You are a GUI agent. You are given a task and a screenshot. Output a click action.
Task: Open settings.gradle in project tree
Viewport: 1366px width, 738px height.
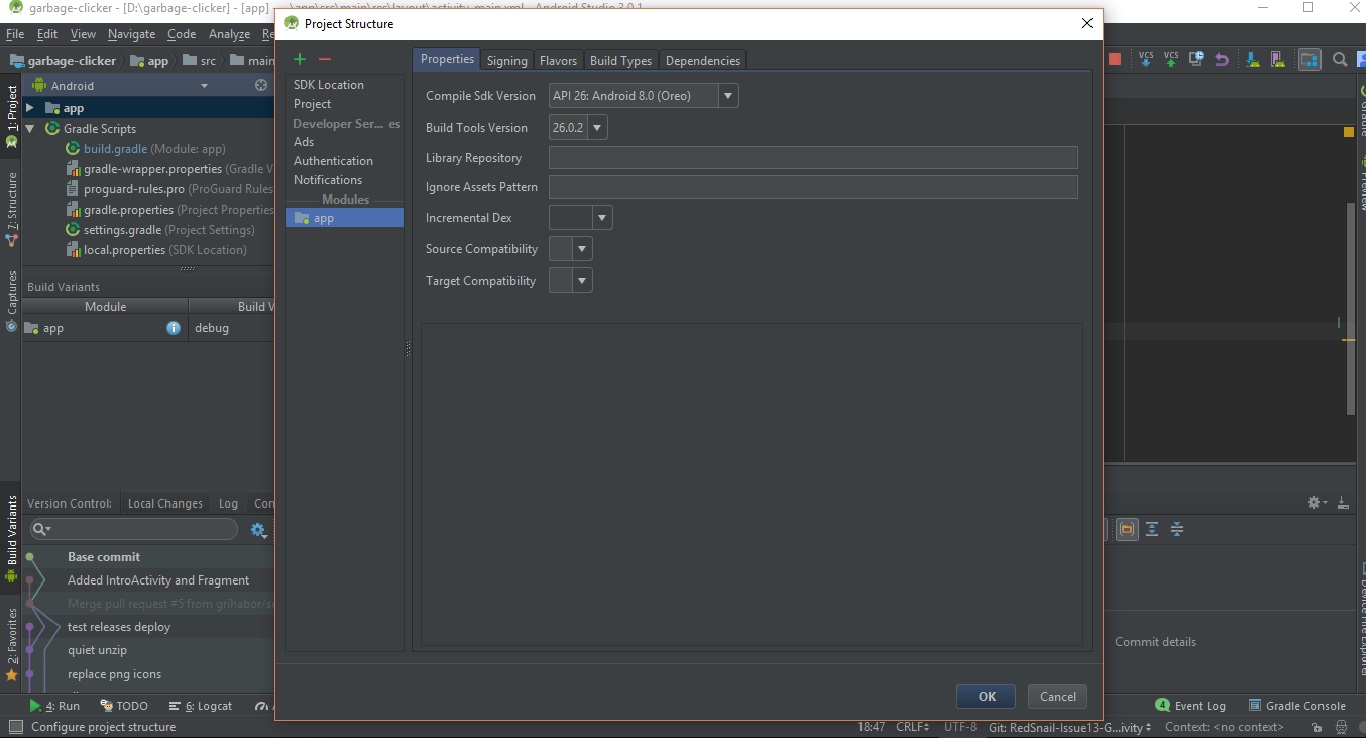(160, 230)
